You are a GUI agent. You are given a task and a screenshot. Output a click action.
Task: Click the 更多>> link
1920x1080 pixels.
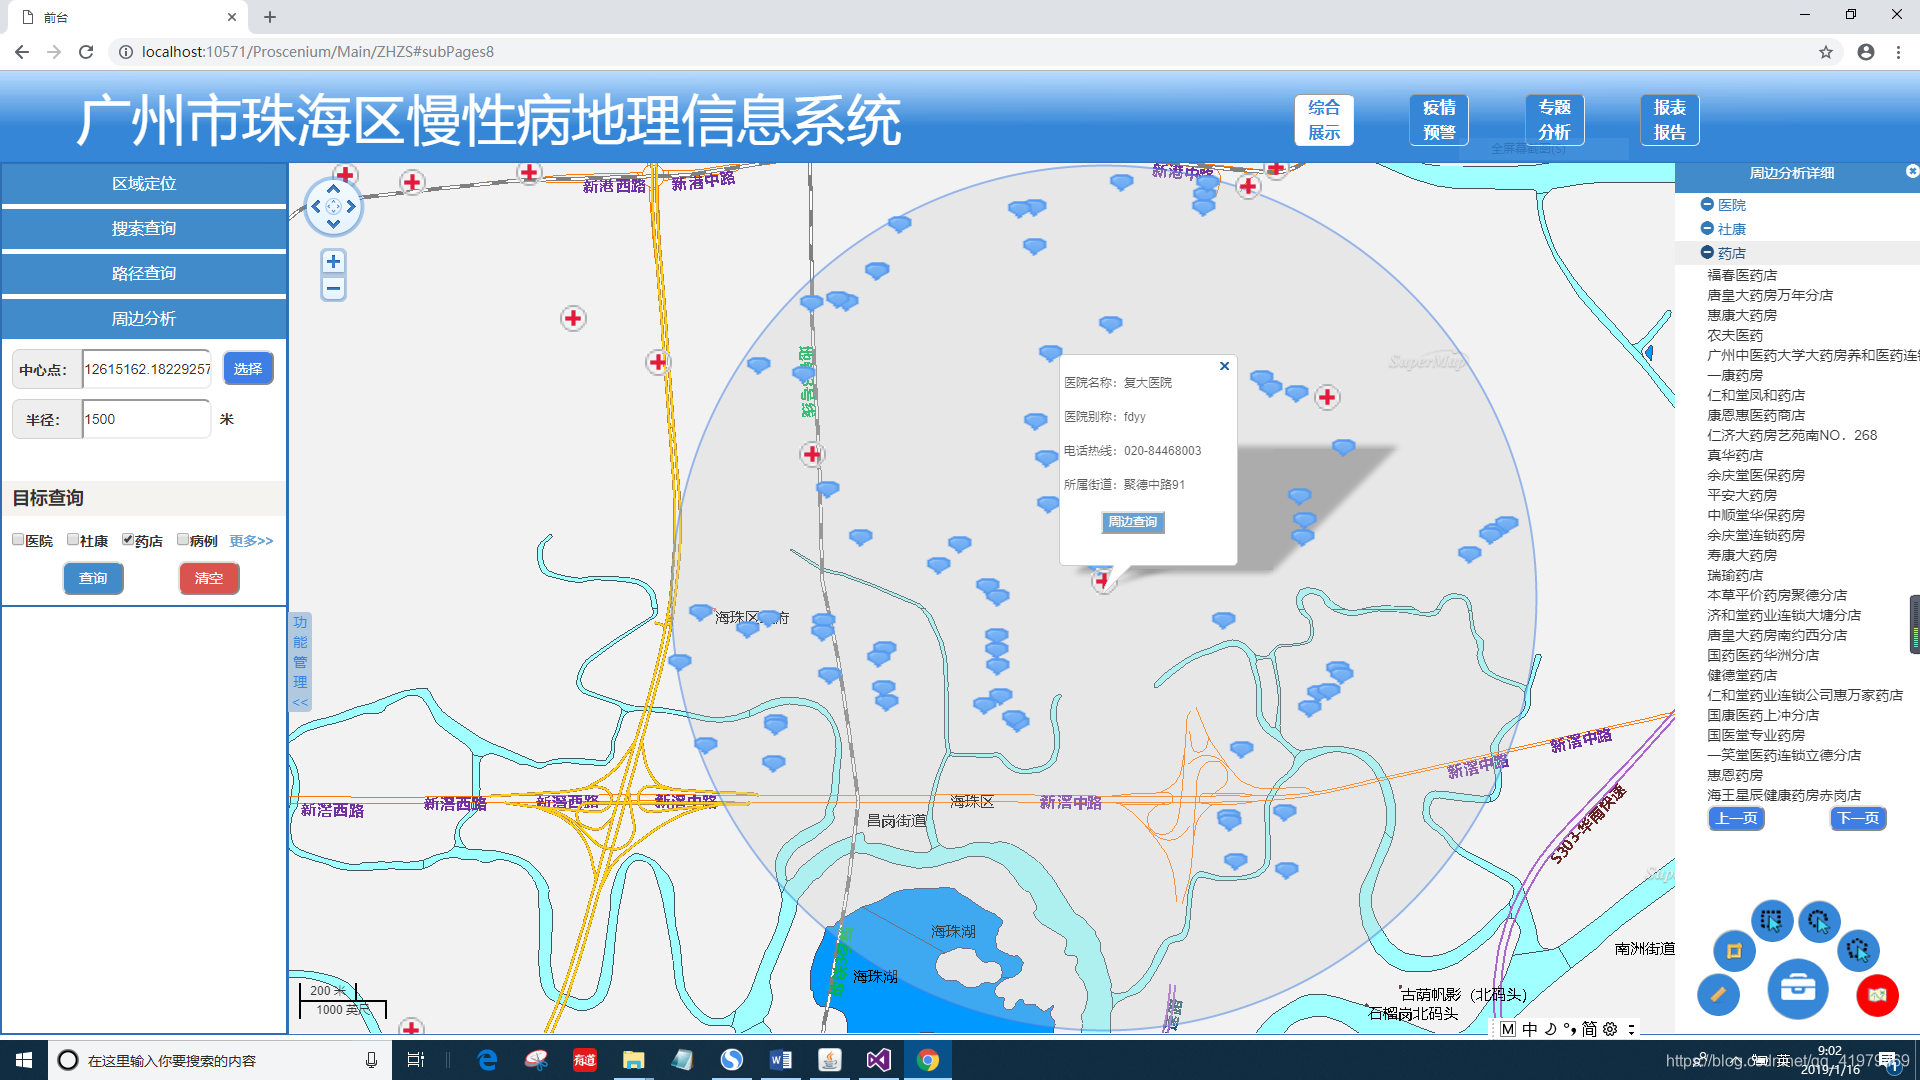click(x=251, y=541)
